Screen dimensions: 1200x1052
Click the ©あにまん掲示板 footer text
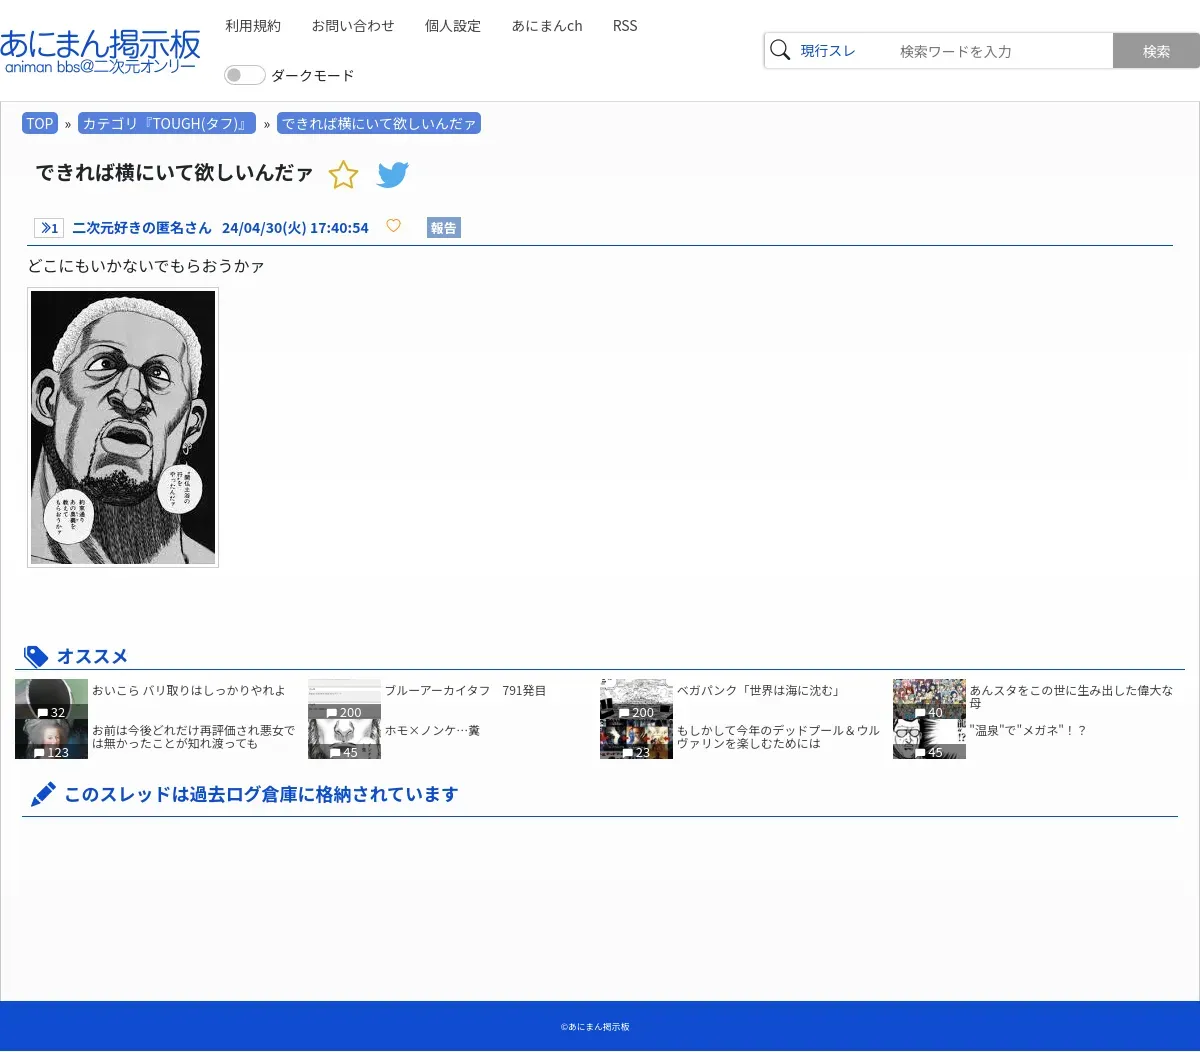[595, 1027]
